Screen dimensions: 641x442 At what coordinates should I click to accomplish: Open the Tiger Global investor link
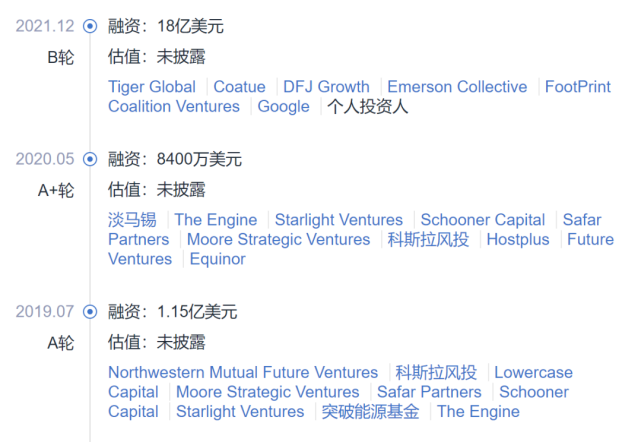coord(152,87)
